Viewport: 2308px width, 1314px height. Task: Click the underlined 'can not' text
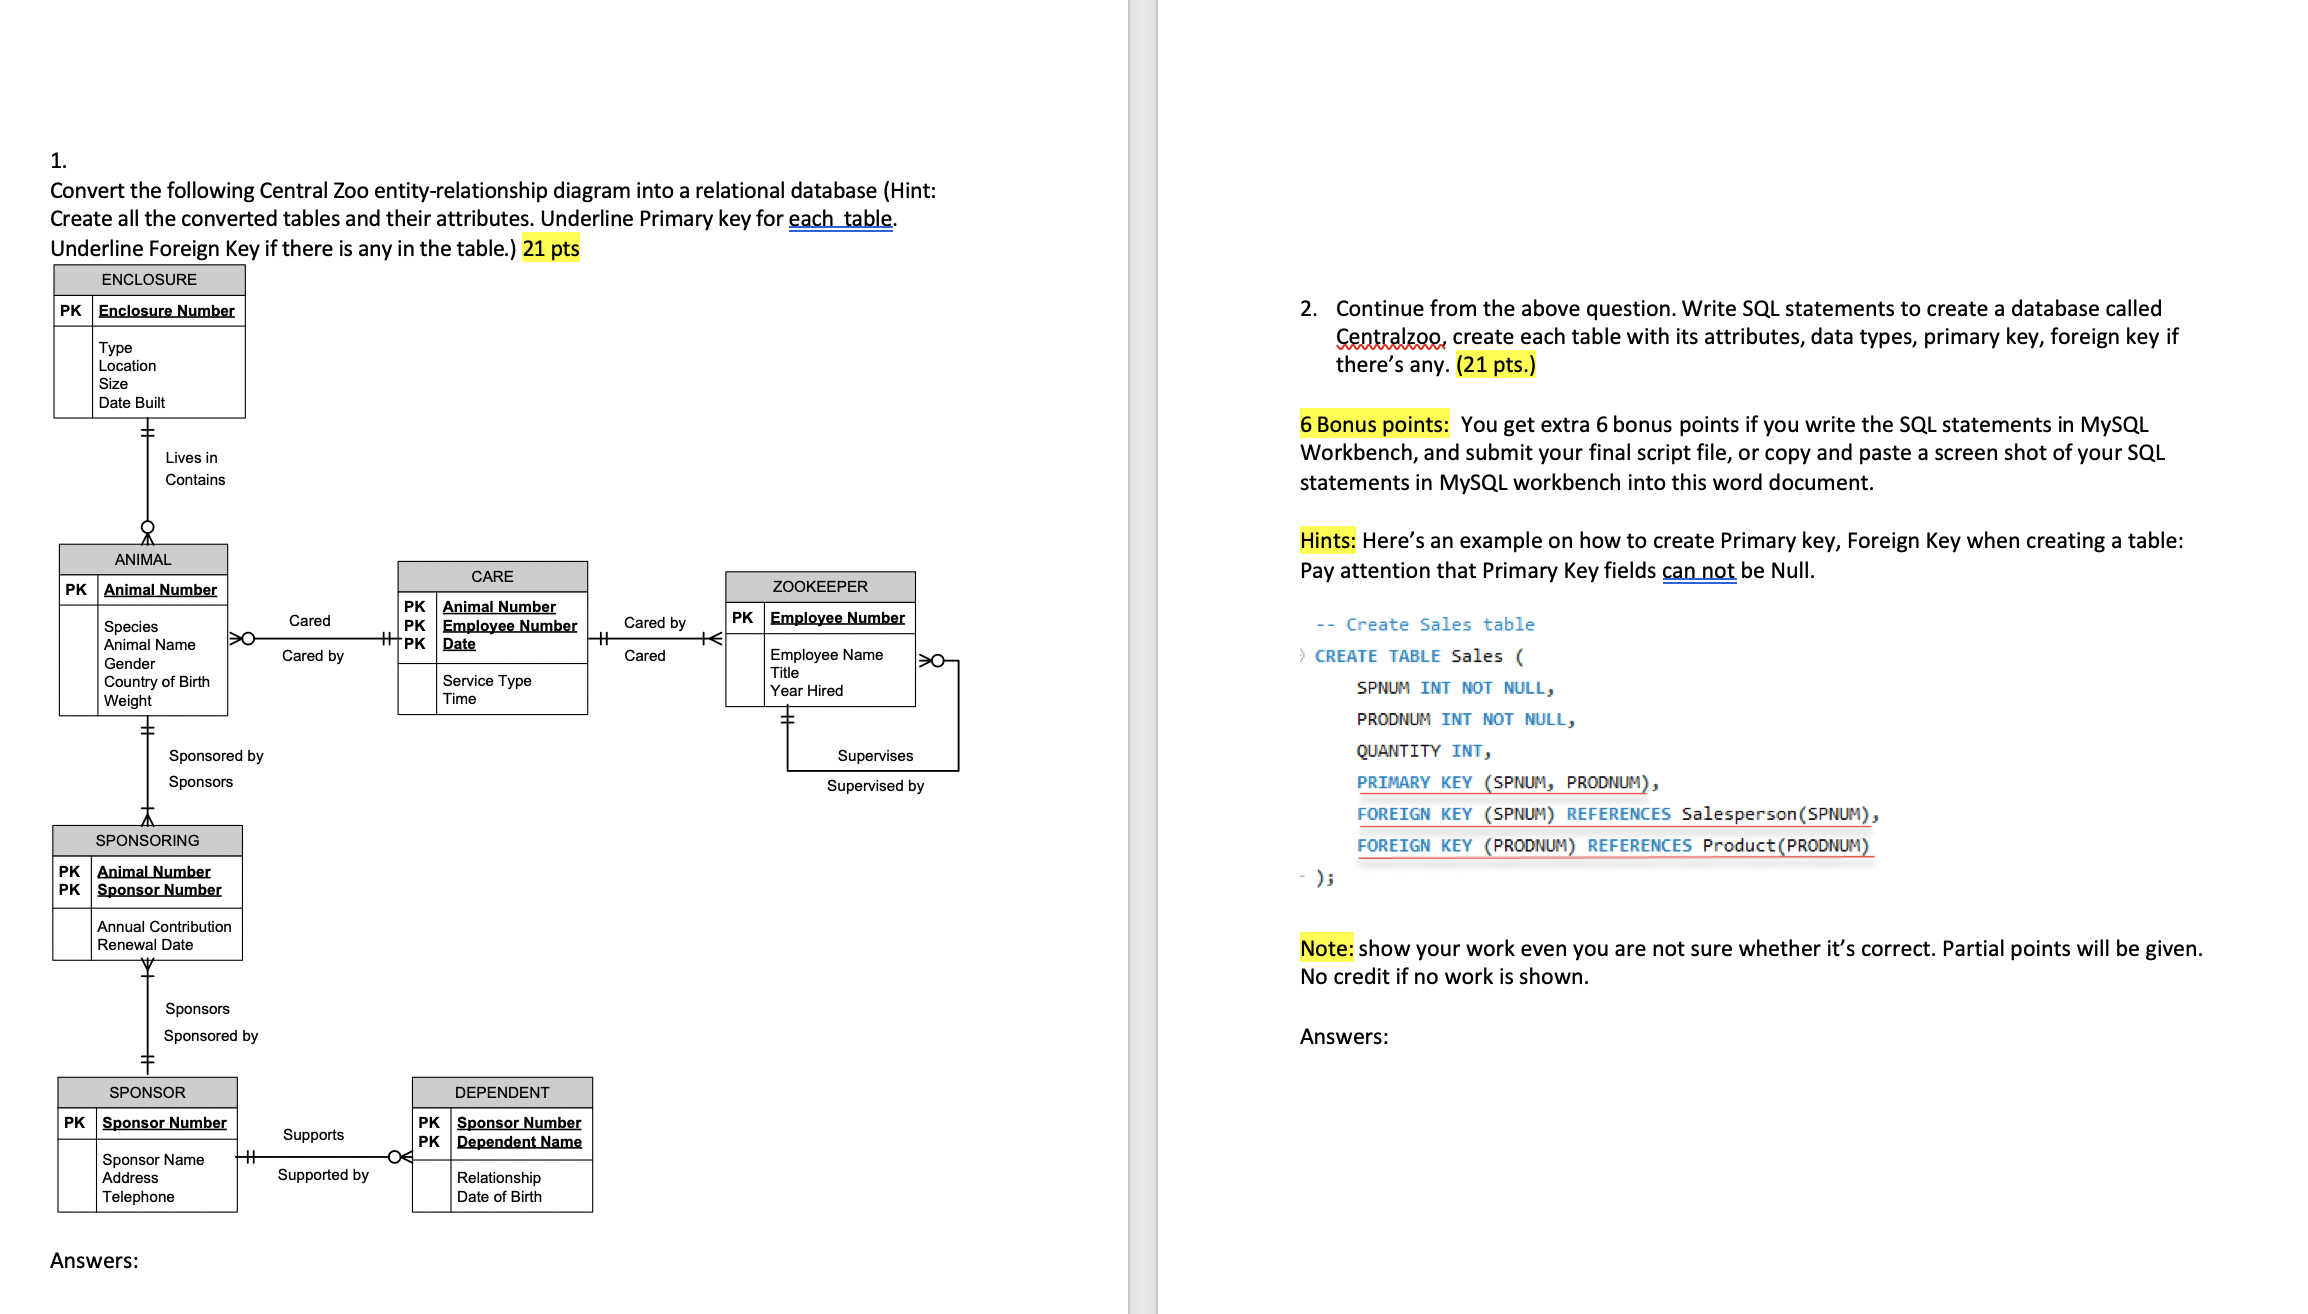point(1698,571)
